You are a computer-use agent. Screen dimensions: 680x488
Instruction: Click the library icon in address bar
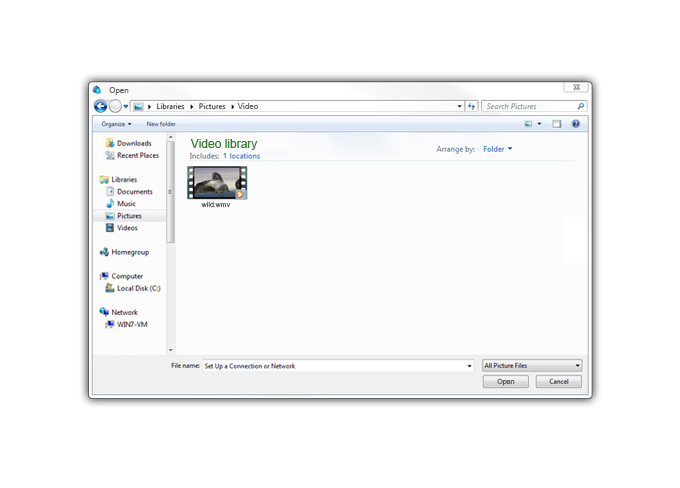click(138, 106)
